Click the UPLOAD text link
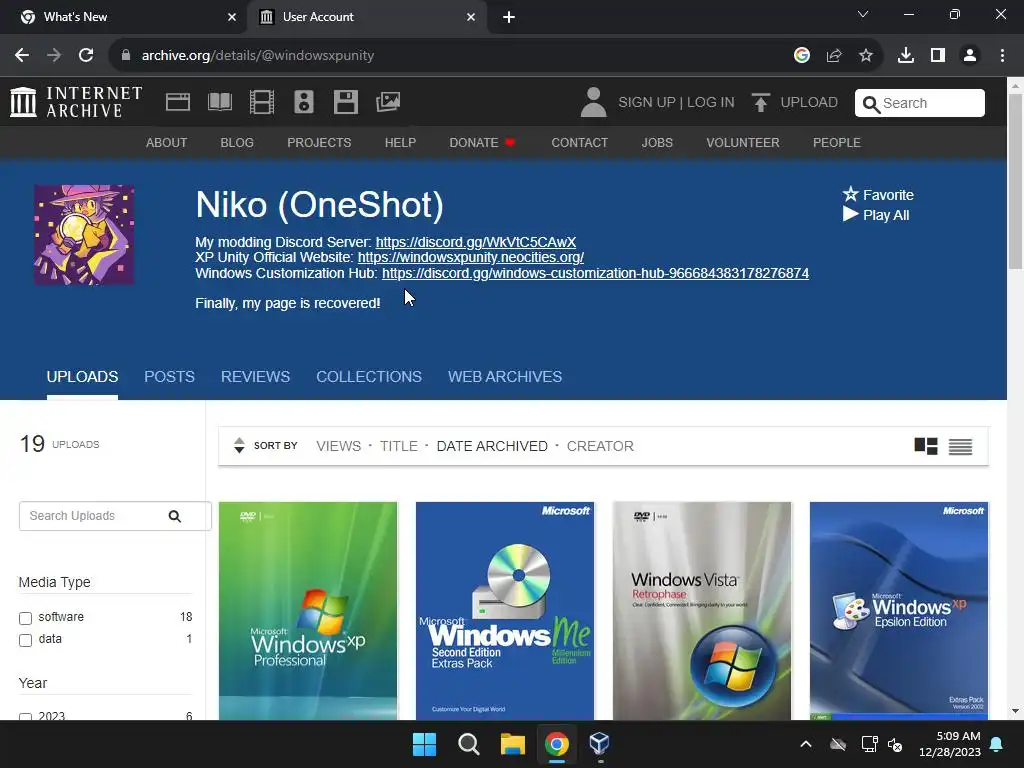This screenshot has width=1024, height=768. point(808,103)
